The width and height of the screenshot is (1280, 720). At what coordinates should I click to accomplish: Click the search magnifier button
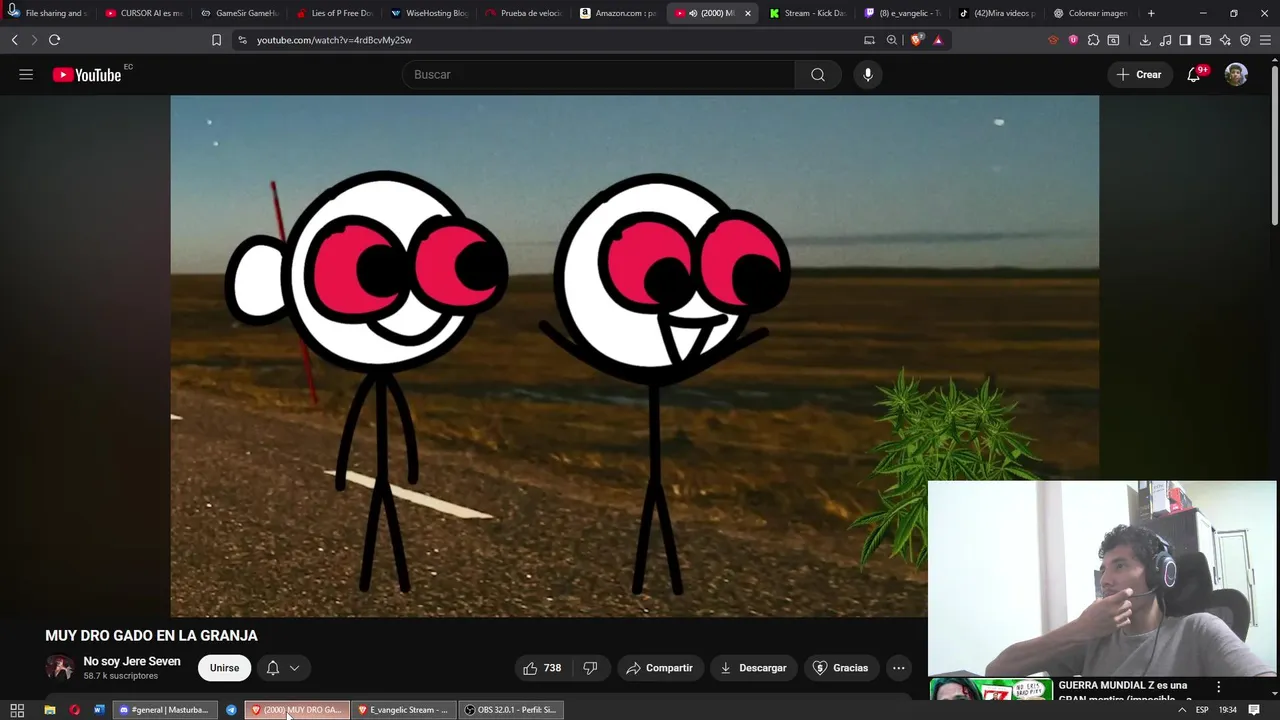pyautogui.click(x=818, y=75)
